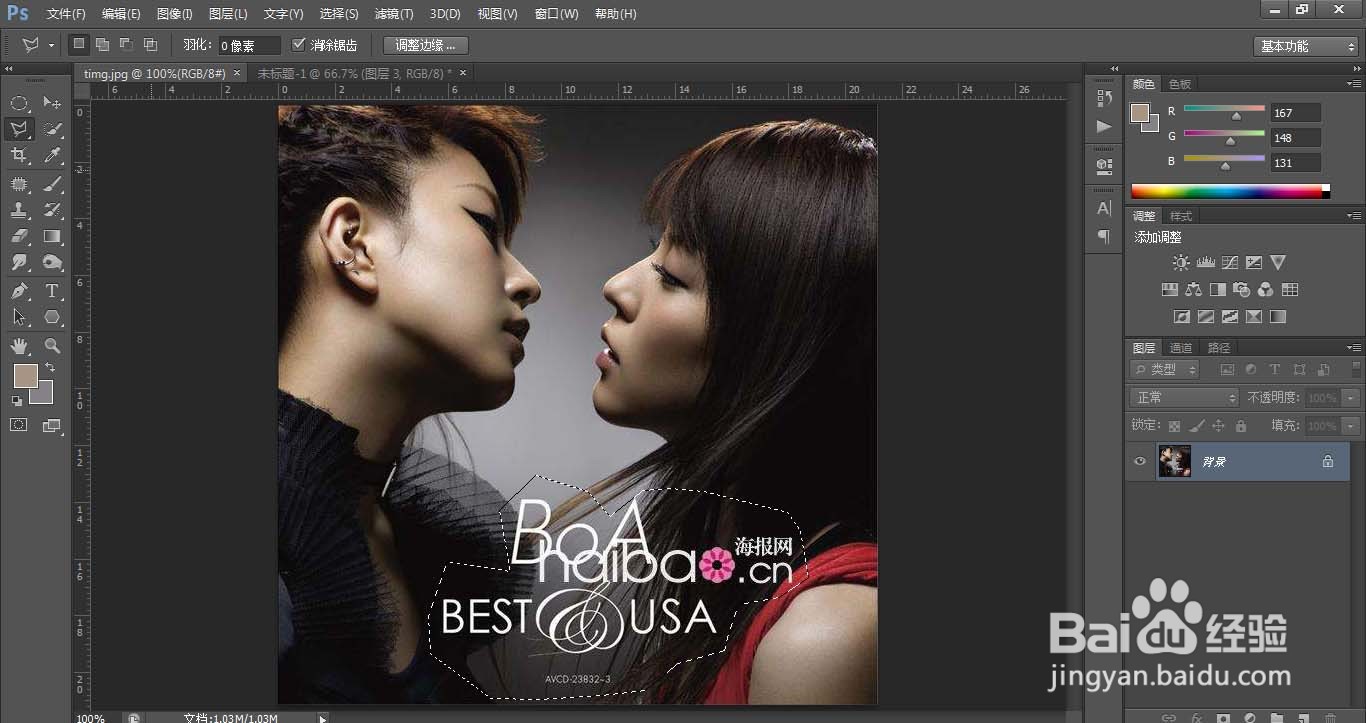
Task: Open the Actions panel play icon
Action: tap(1104, 127)
